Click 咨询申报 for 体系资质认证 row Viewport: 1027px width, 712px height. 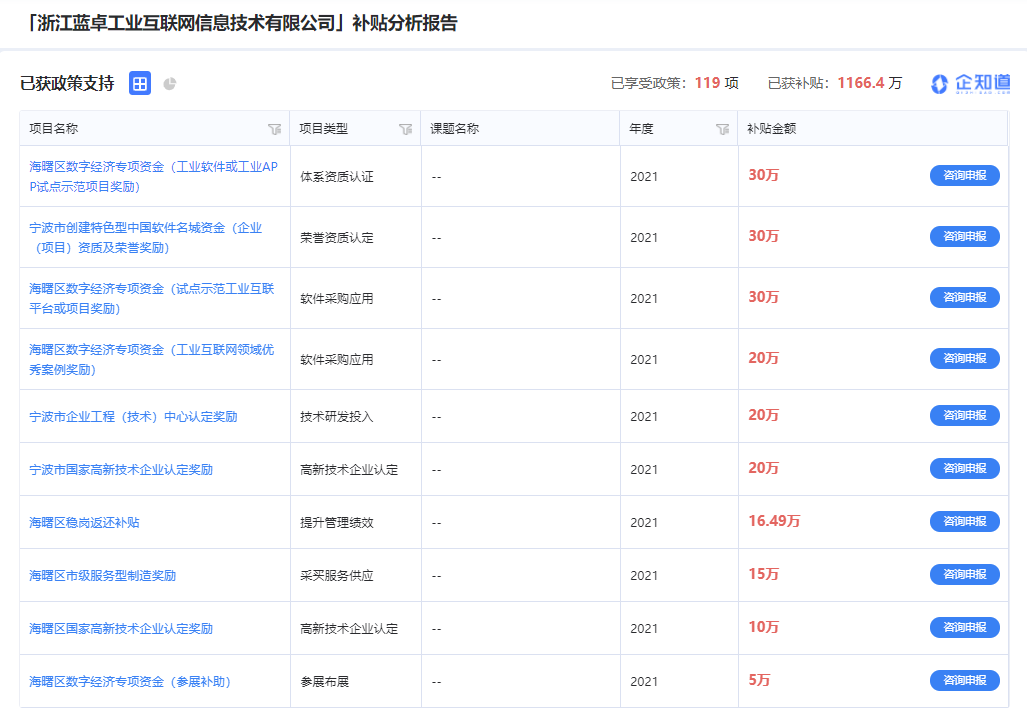click(965, 176)
